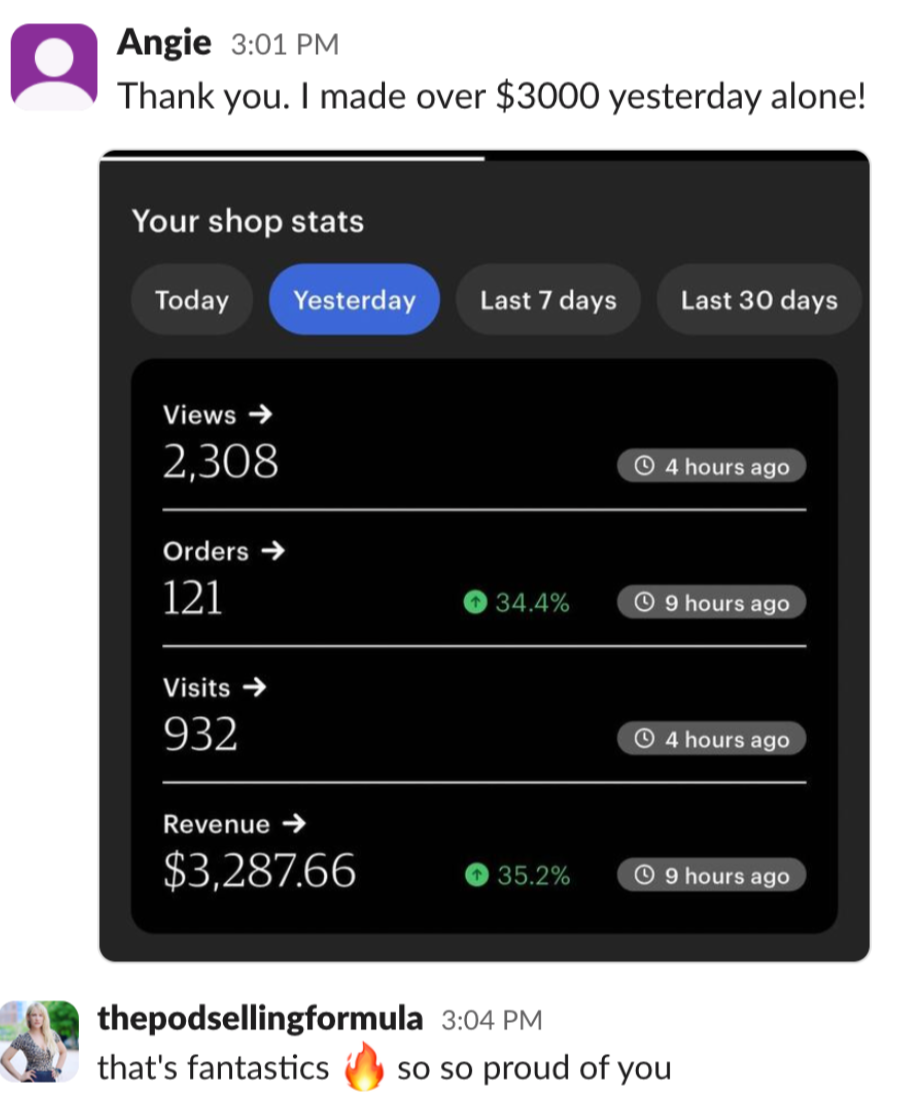Click Angie's purple avatar icon
The image size is (908, 1097).
(x=54, y=66)
